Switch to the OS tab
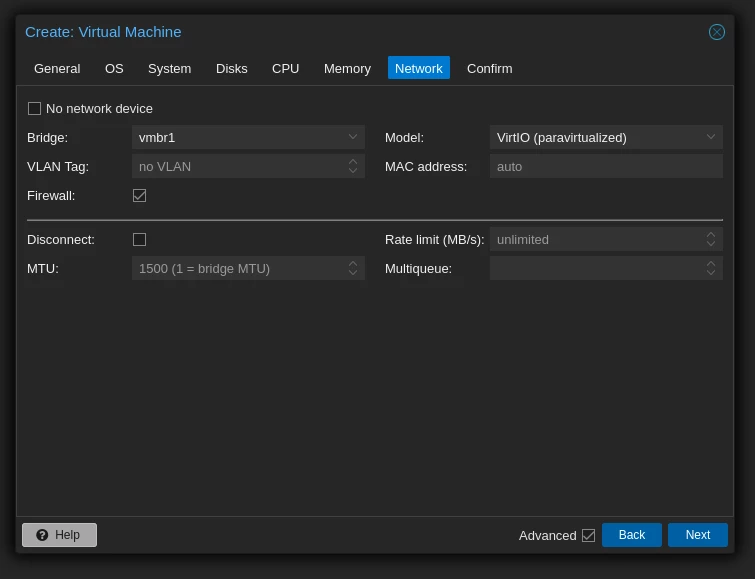This screenshot has width=755, height=579. point(114,68)
